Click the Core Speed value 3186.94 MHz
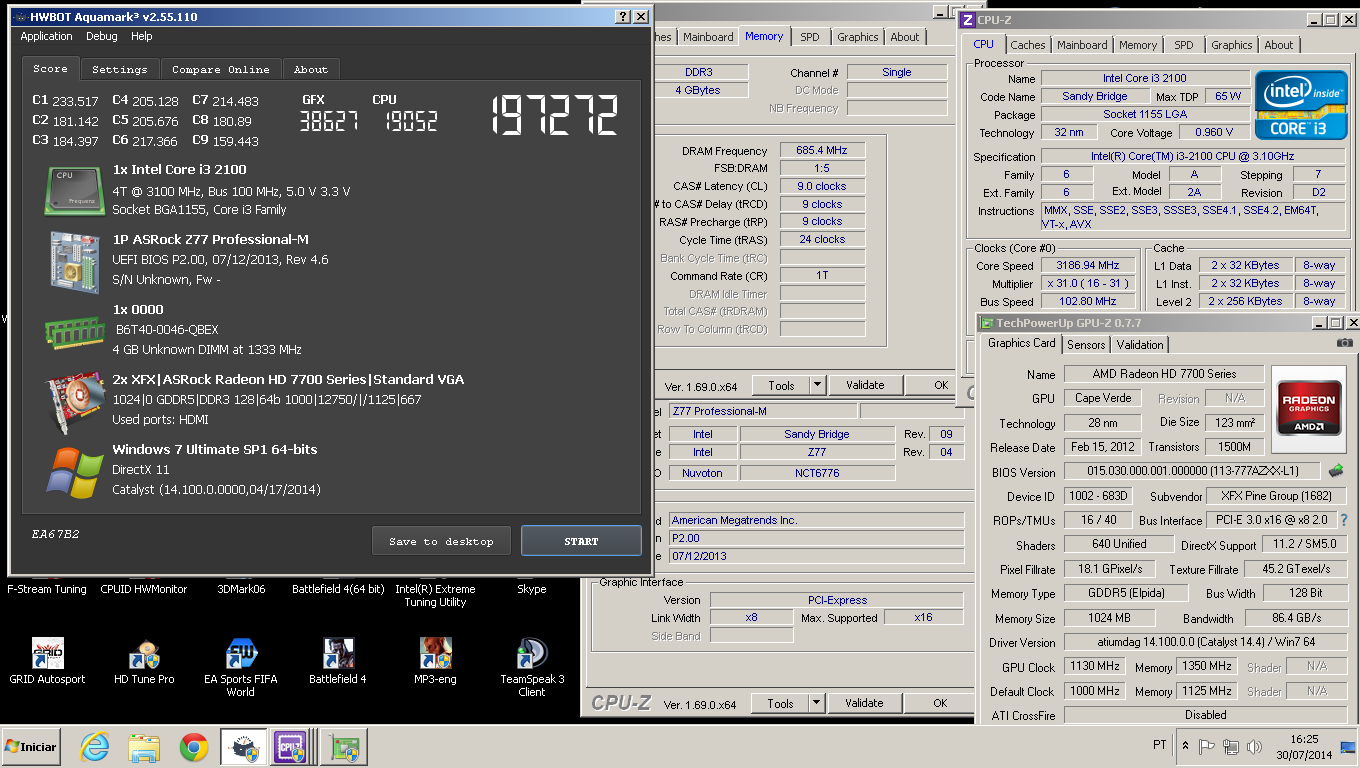Image resolution: width=1360 pixels, height=768 pixels. click(x=1087, y=265)
